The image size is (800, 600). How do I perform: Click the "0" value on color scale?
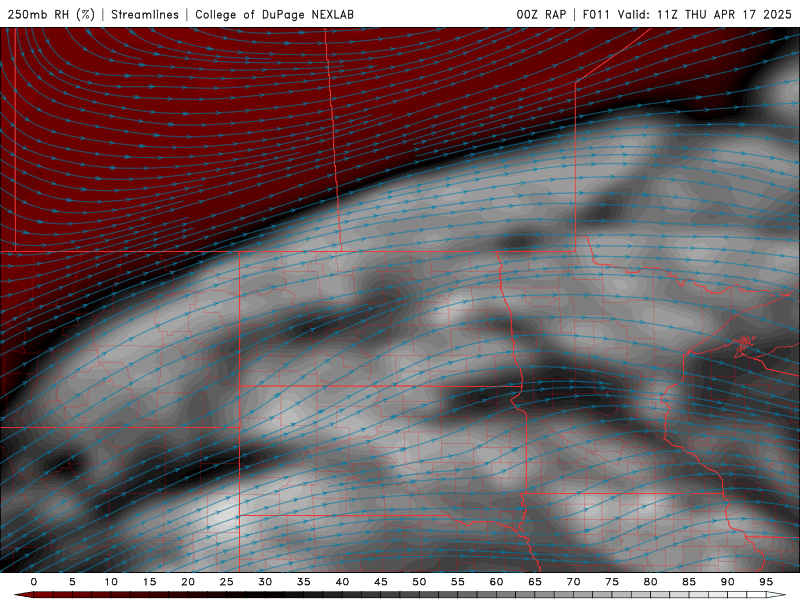click(x=34, y=582)
